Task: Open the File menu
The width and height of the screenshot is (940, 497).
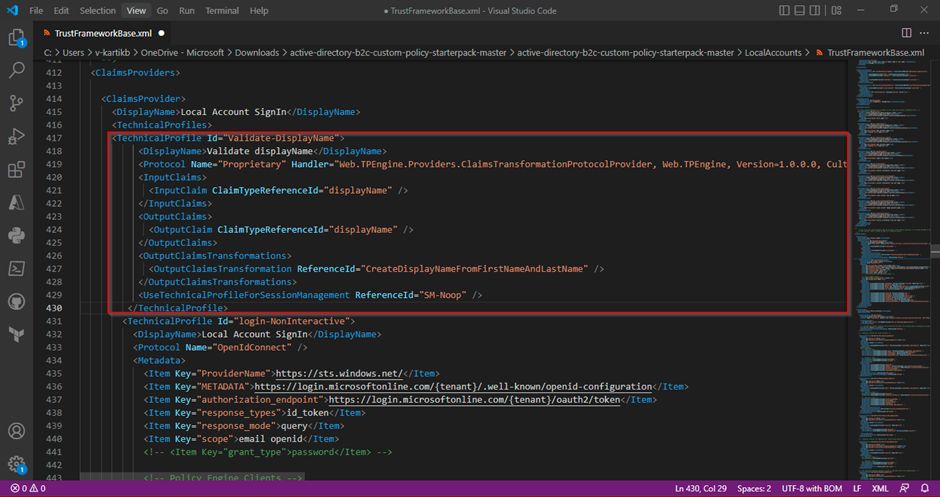Action: pos(36,10)
